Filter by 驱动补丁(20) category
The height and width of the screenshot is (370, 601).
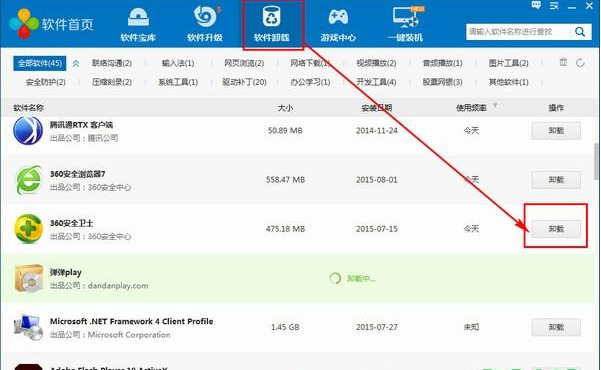tap(244, 82)
